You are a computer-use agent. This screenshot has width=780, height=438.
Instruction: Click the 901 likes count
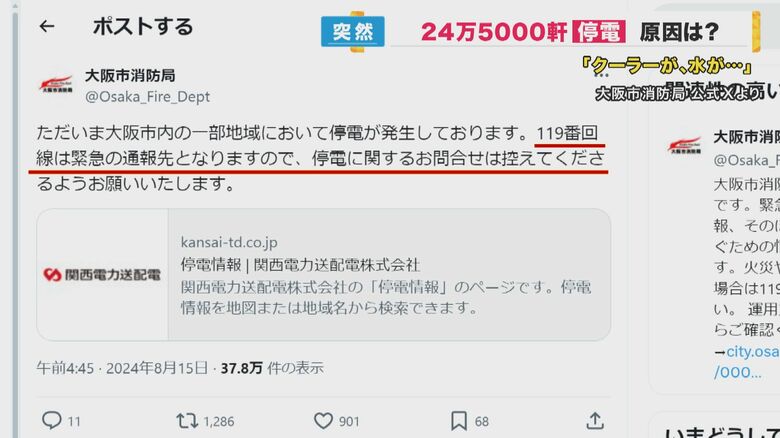tap(349, 422)
